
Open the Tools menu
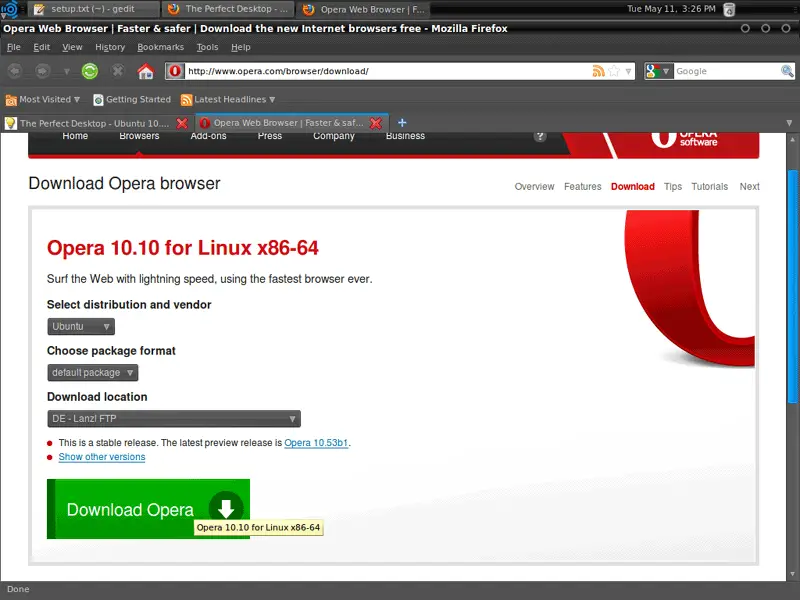[x=207, y=47]
